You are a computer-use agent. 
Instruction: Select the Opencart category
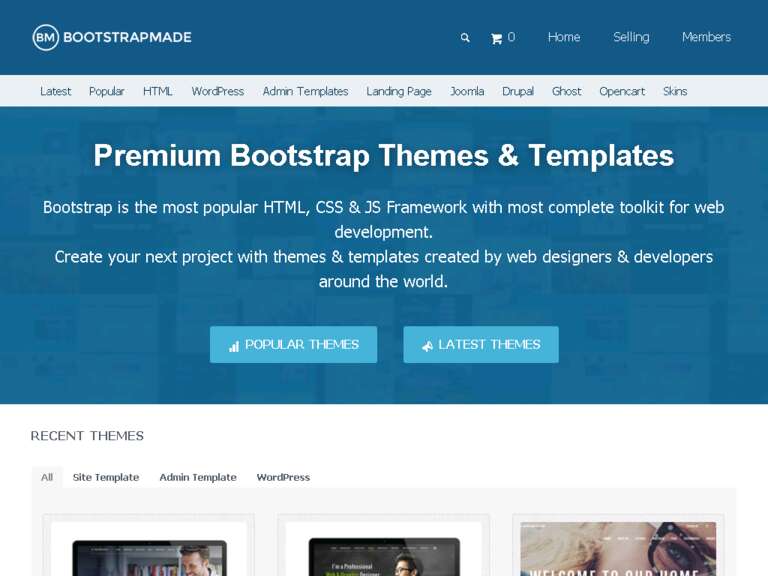[622, 92]
